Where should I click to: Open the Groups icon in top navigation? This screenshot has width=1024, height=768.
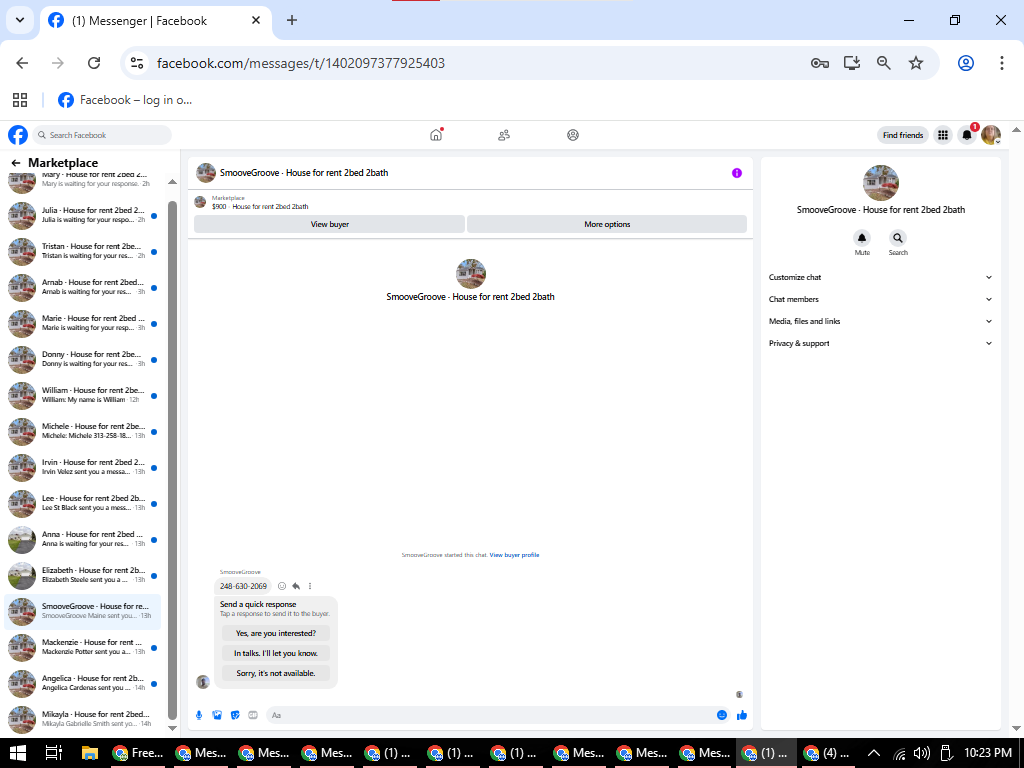pos(573,135)
